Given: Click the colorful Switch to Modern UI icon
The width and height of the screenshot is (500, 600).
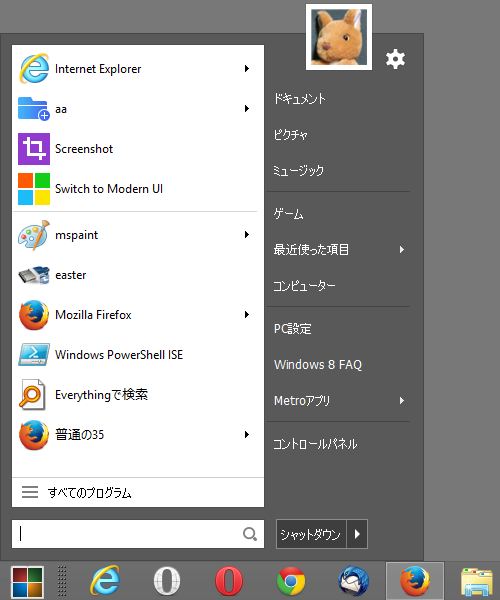Looking at the screenshot, I should pyautogui.click(x=34, y=189).
